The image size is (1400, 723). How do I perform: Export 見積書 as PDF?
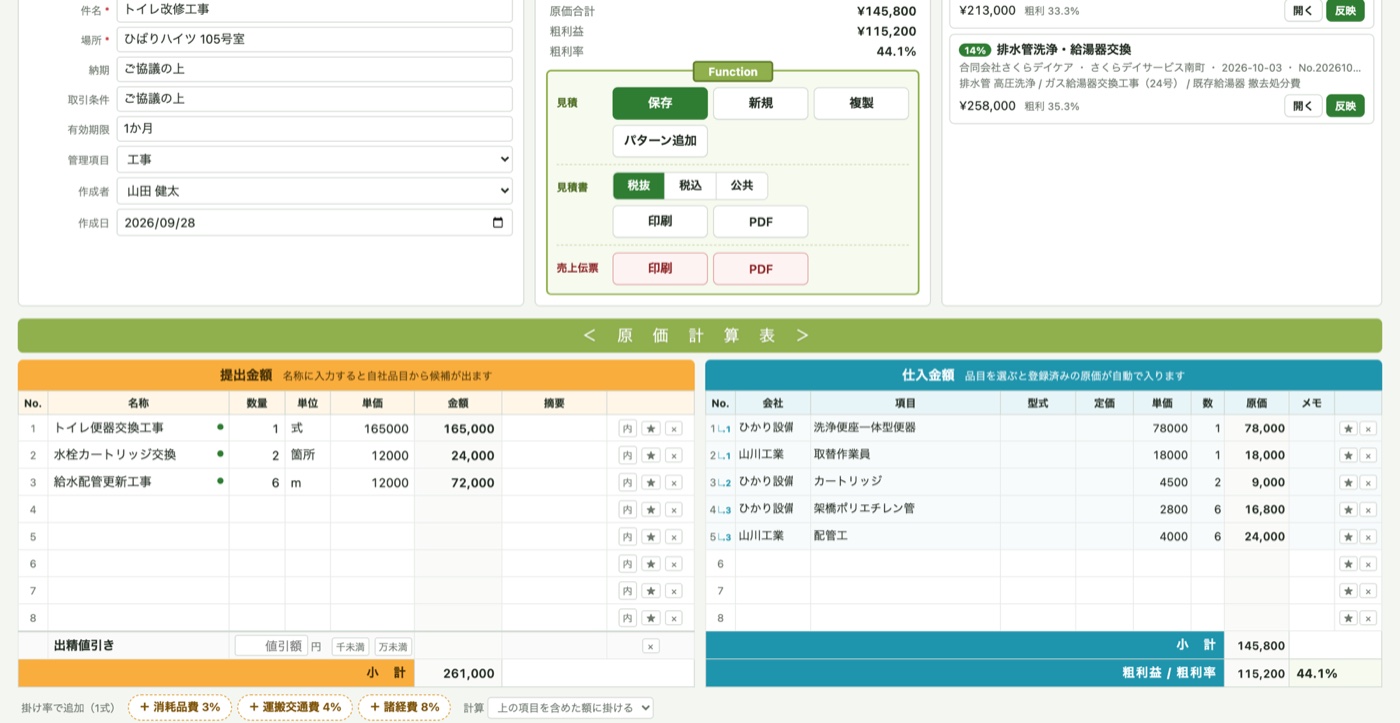(x=761, y=222)
